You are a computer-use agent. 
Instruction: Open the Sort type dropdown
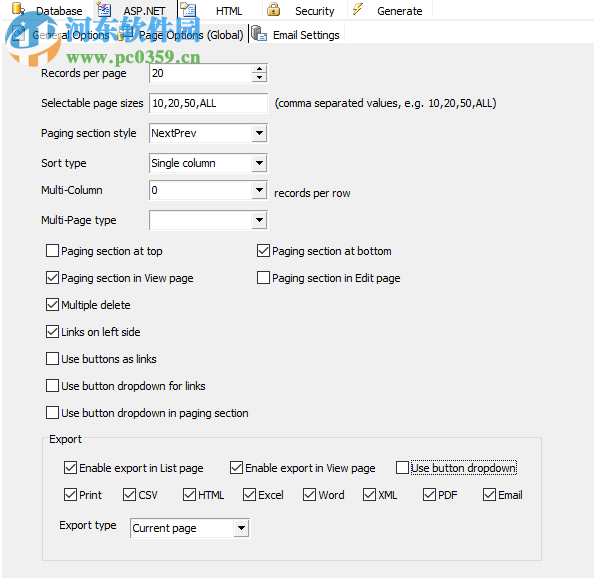tap(259, 163)
